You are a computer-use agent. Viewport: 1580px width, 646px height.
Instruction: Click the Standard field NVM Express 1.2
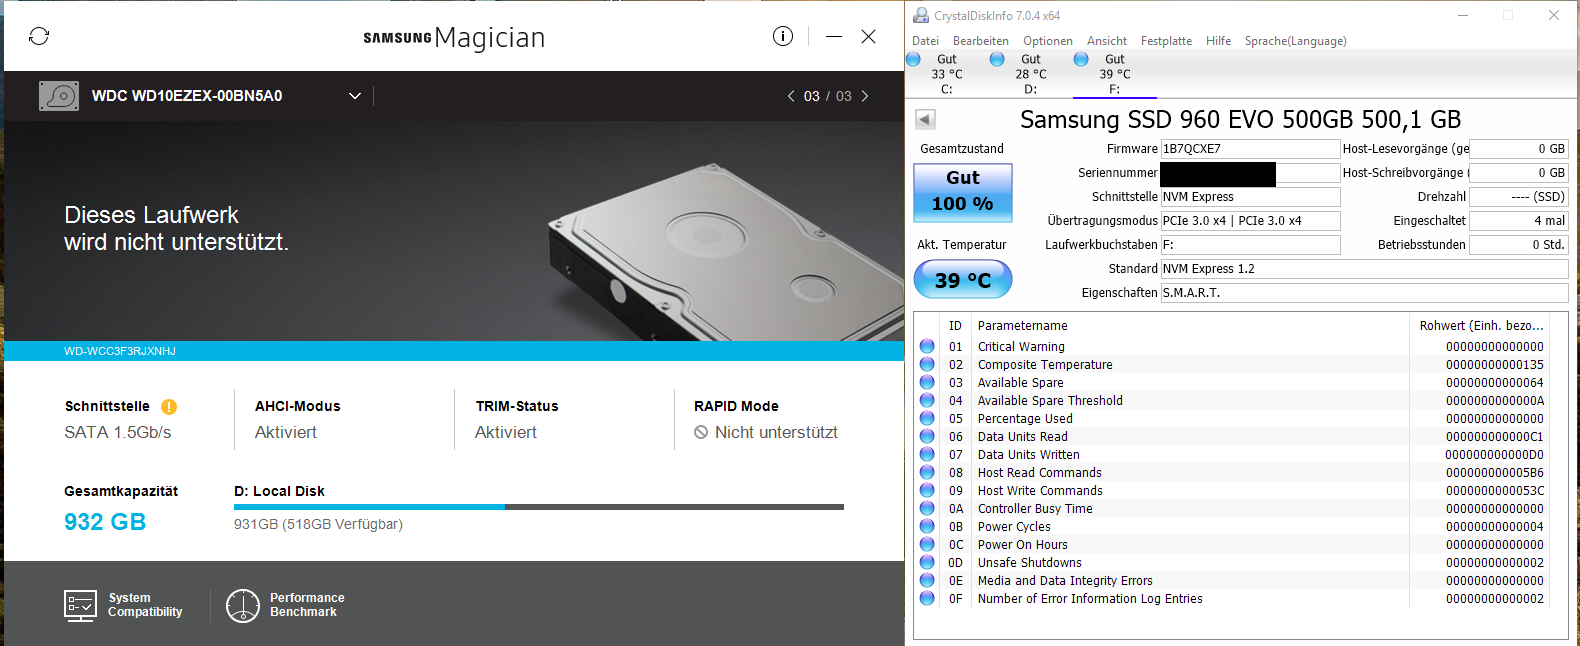1364,269
